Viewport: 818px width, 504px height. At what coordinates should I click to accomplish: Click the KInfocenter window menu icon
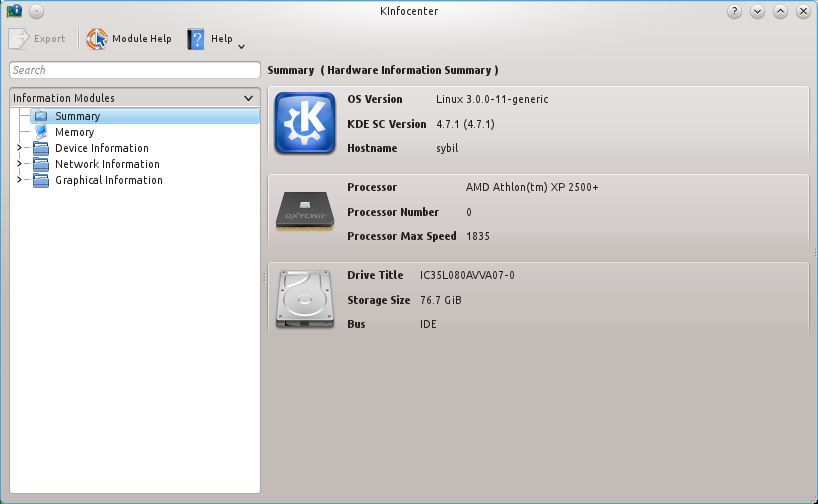pos(14,11)
